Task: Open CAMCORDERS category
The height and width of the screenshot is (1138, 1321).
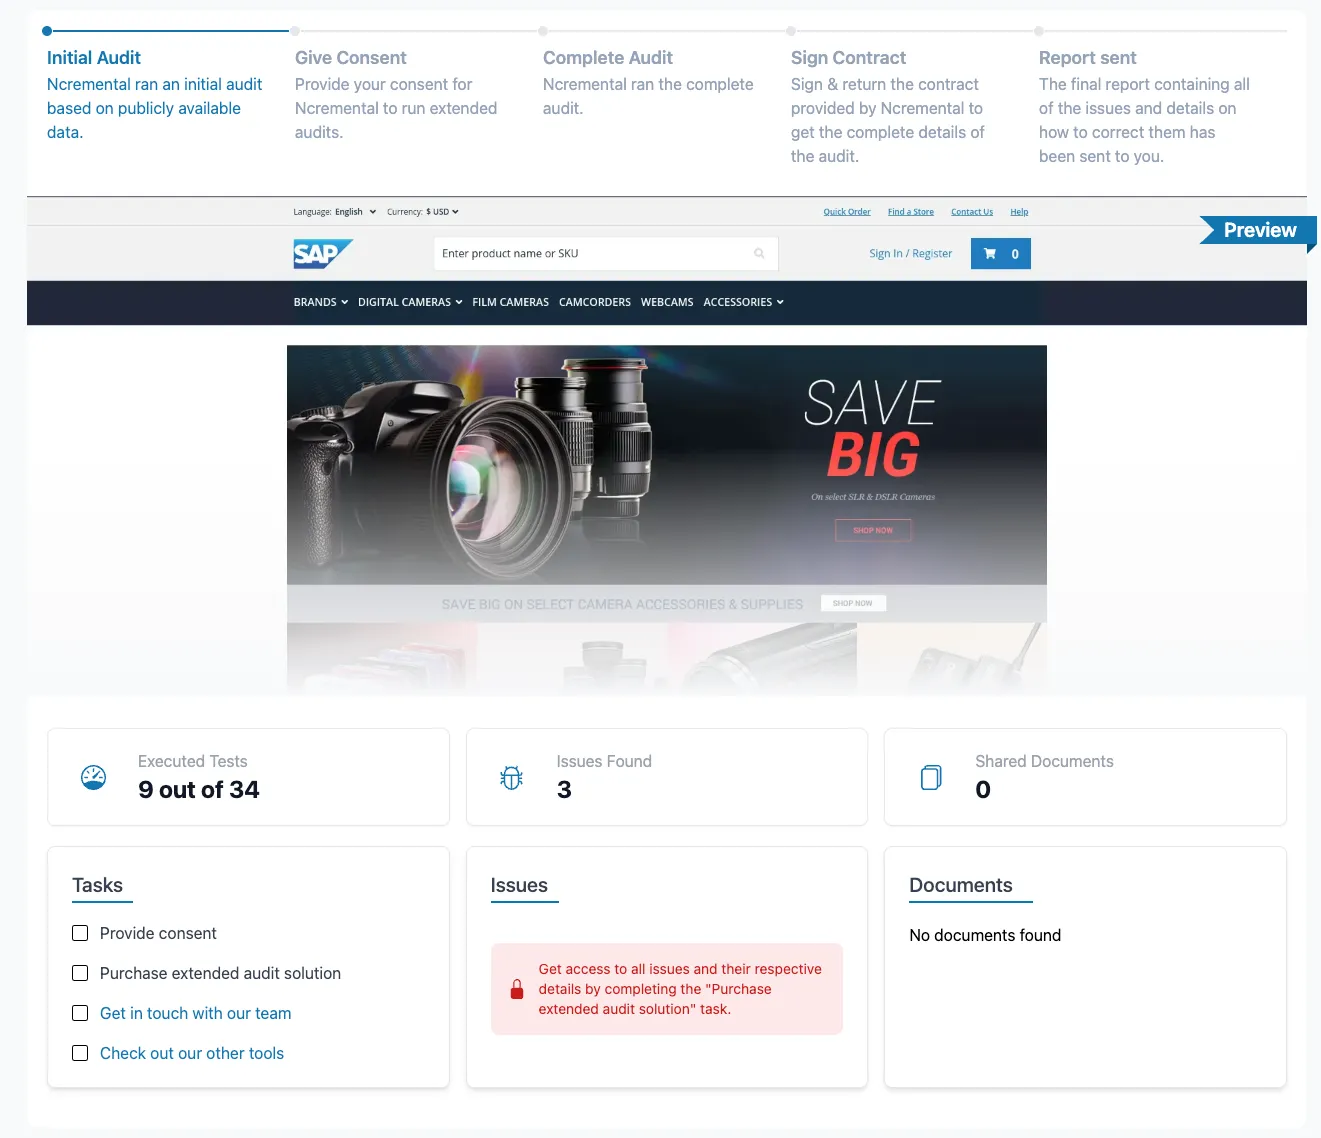Action: (x=595, y=302)
